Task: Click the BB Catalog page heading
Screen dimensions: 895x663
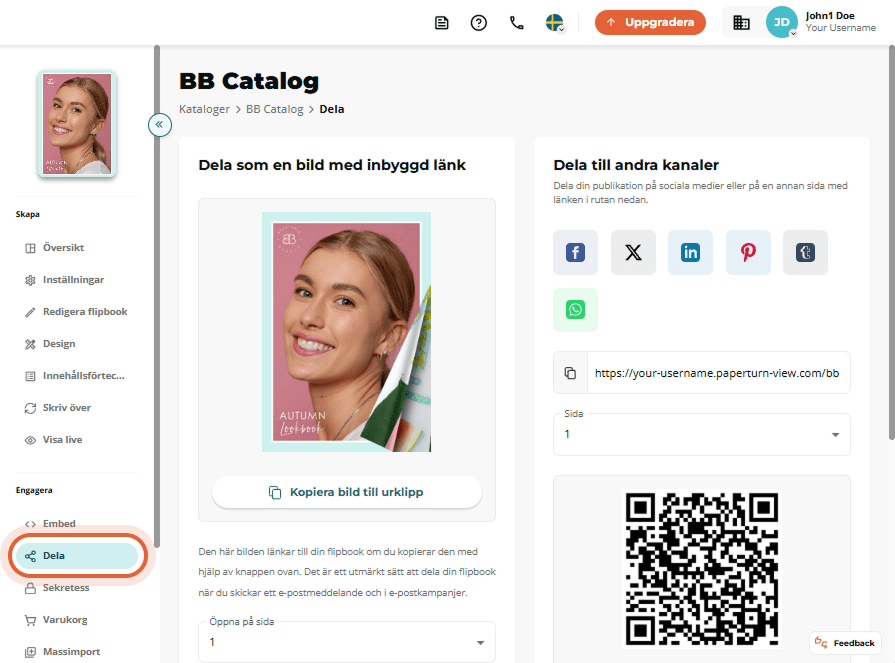Action: pos(249,81)
